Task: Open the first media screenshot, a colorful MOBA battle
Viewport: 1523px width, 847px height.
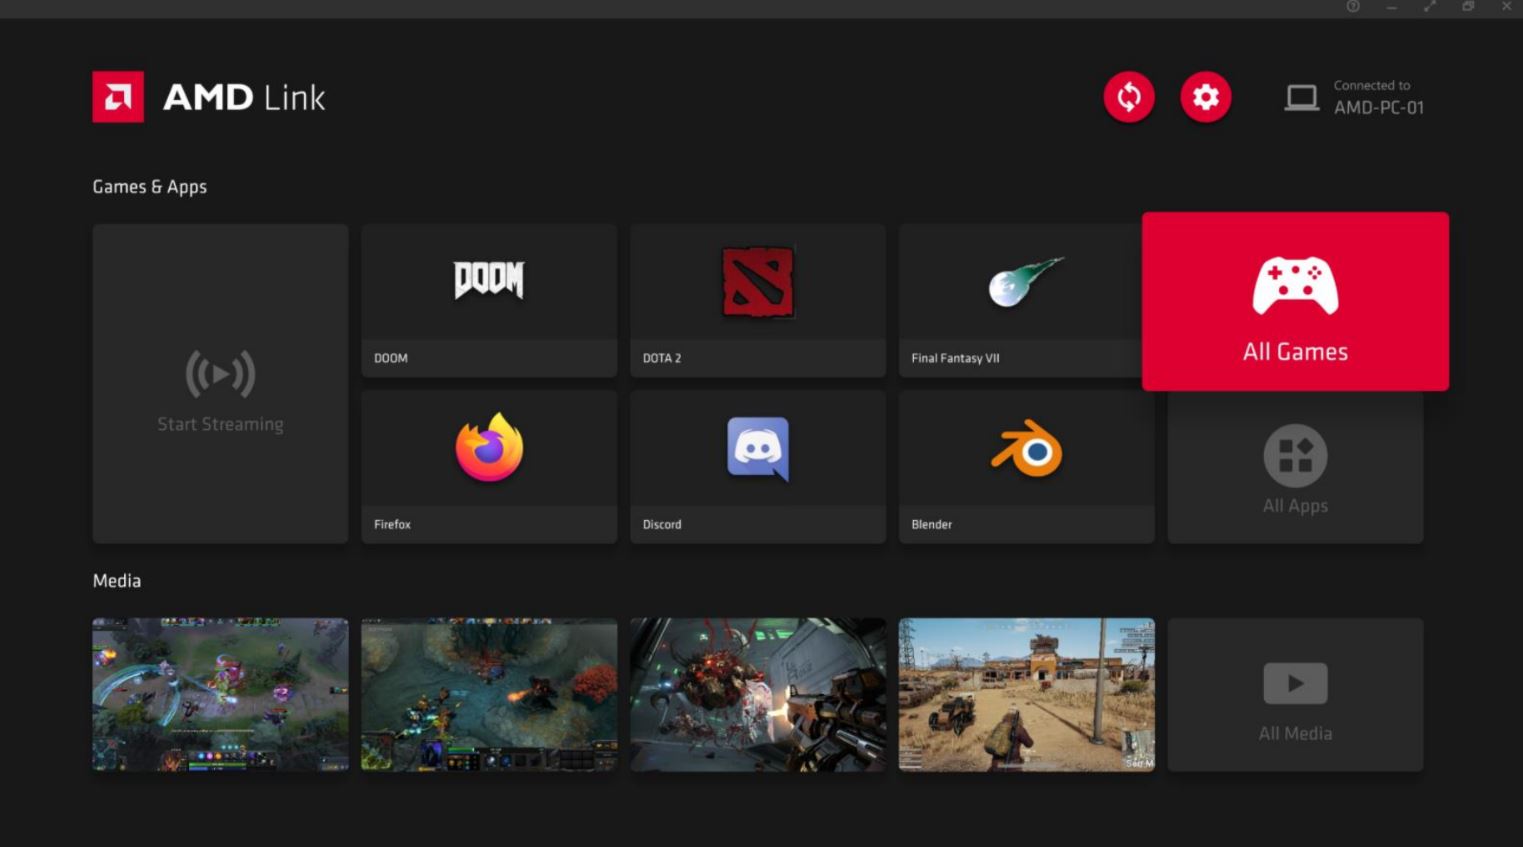Action: click(x=220, y=695)
